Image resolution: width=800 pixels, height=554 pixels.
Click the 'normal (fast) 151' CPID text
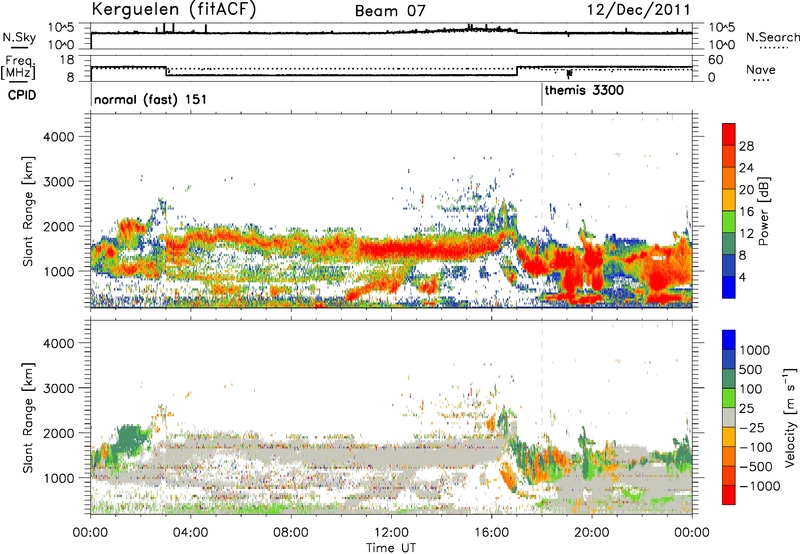(x=151, y=99)
